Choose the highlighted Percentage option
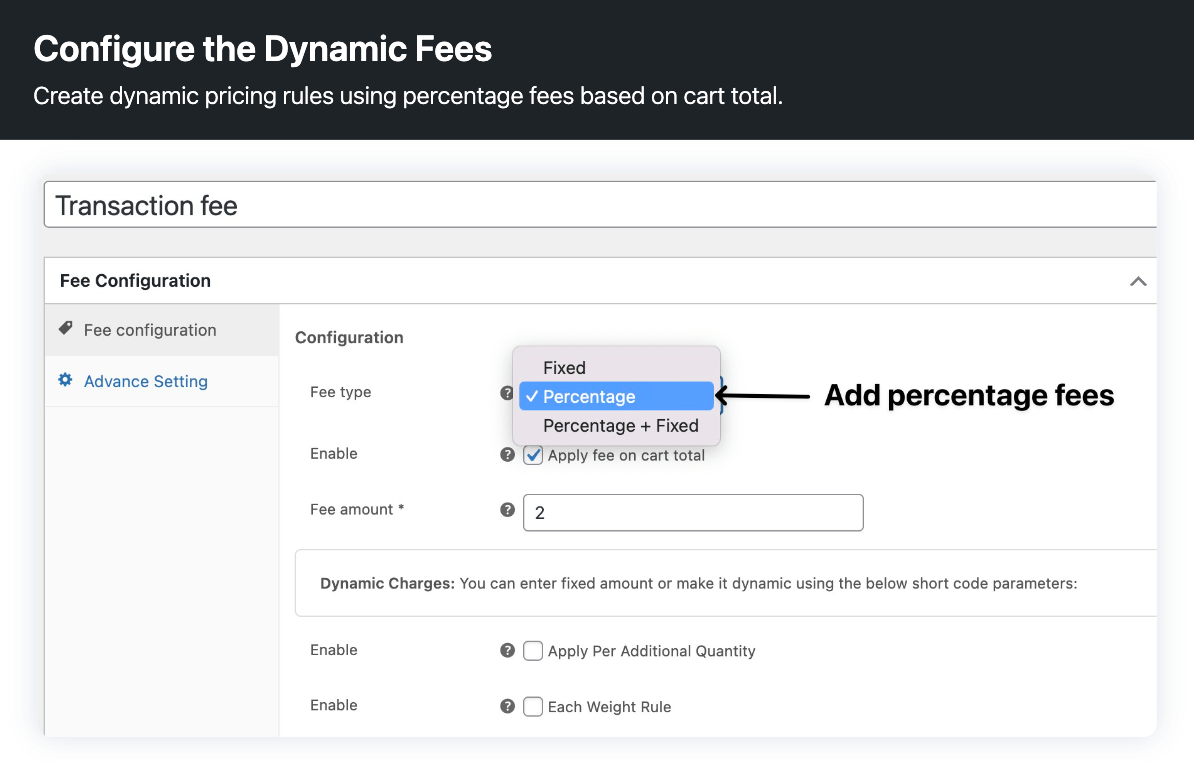Image resolution: width=1194 pixels, height=770 pixels. 590,396
